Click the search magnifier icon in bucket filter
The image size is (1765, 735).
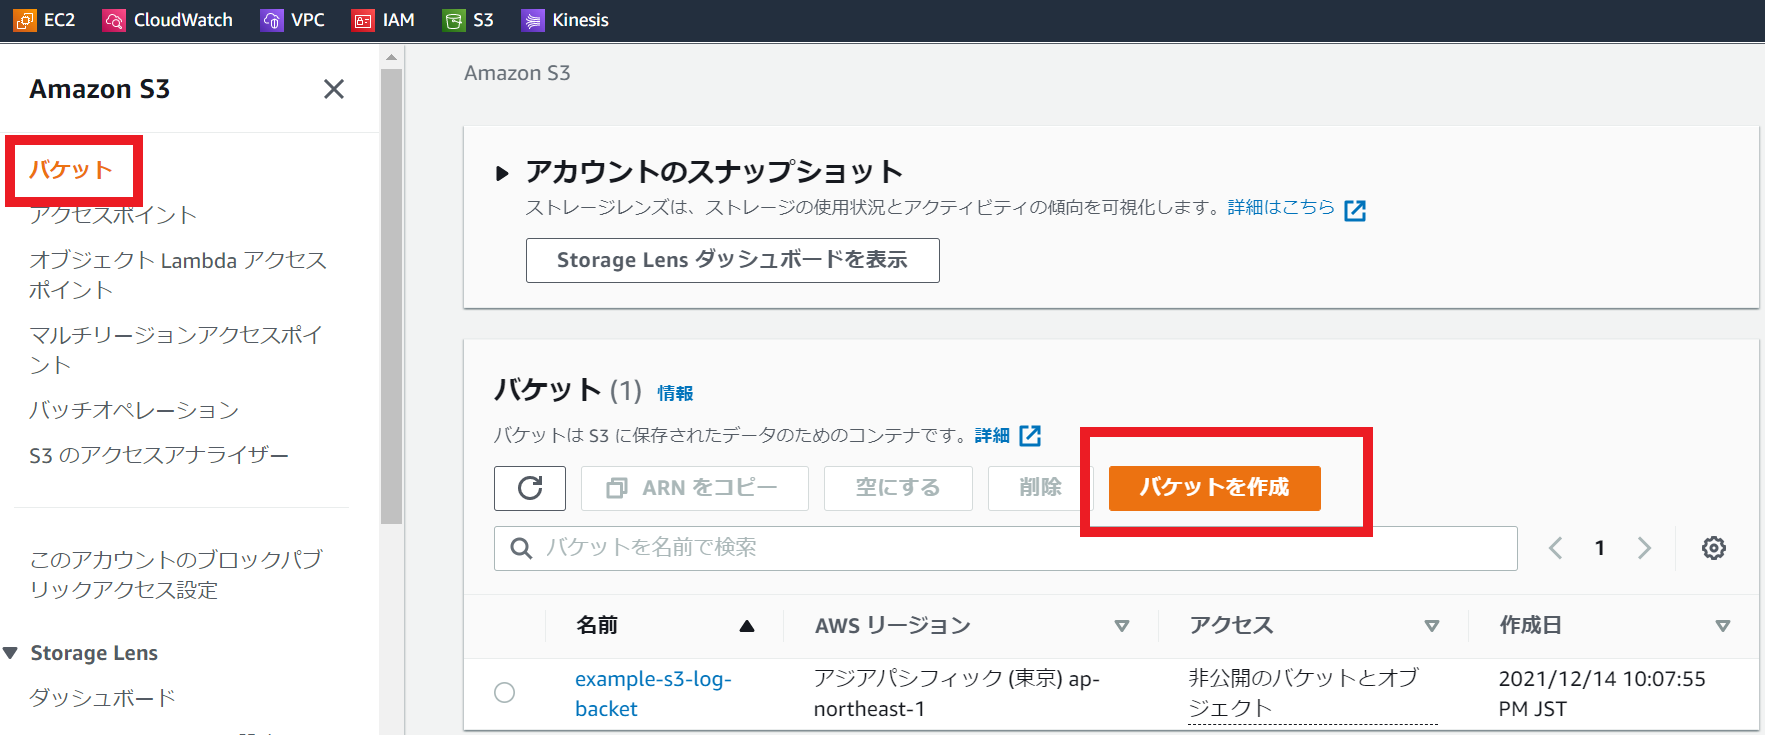pos(521,548)
